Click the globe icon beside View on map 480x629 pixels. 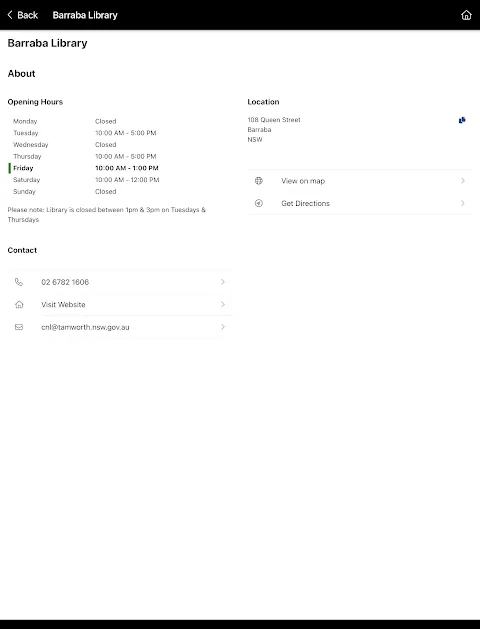(x=259, y=181)
